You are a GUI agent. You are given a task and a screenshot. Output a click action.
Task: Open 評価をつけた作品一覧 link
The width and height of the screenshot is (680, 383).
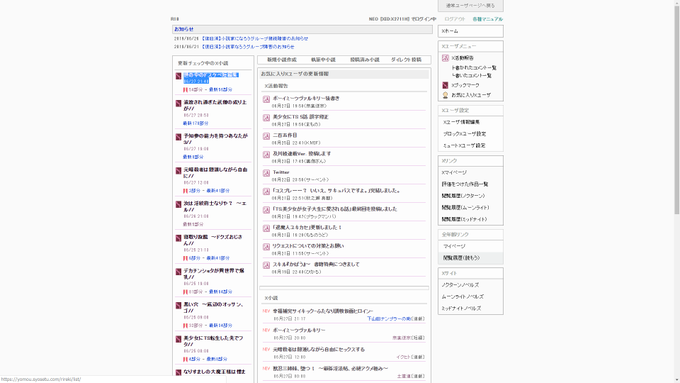click(465, 184)
